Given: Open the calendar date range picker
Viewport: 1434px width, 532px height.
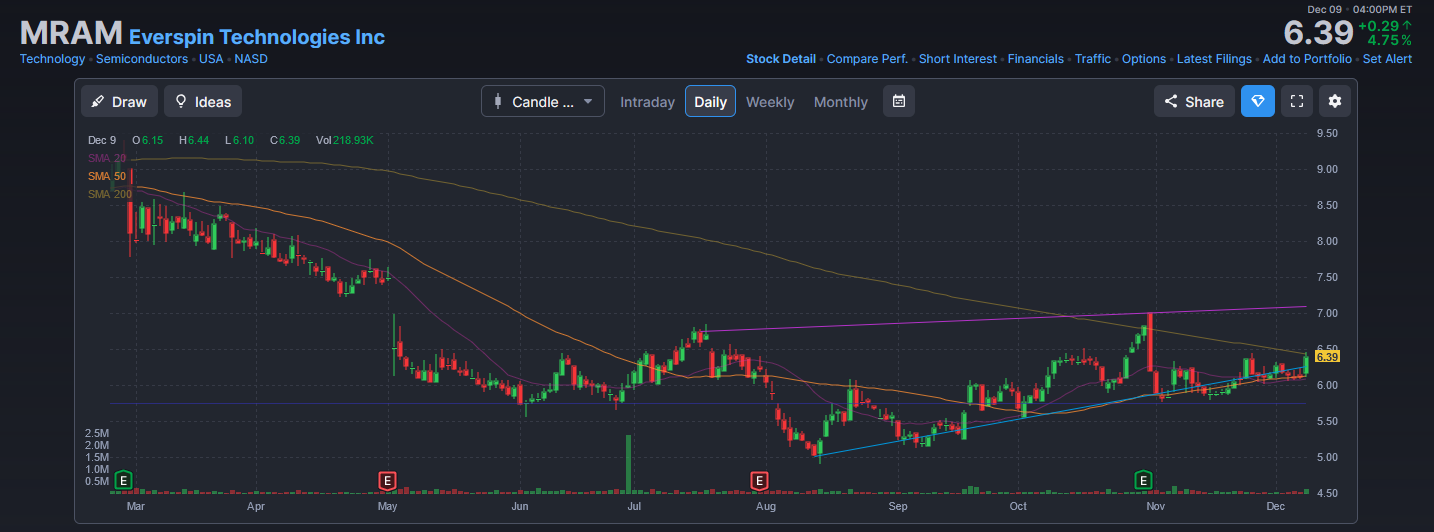Looking at the screenshot, I should [x=899, y=101].
